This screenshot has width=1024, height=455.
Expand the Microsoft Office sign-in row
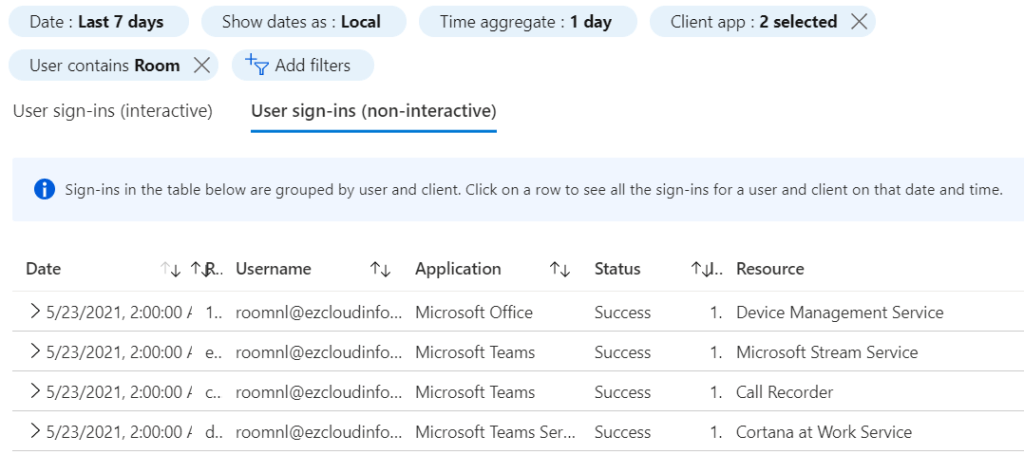point(35,312)
